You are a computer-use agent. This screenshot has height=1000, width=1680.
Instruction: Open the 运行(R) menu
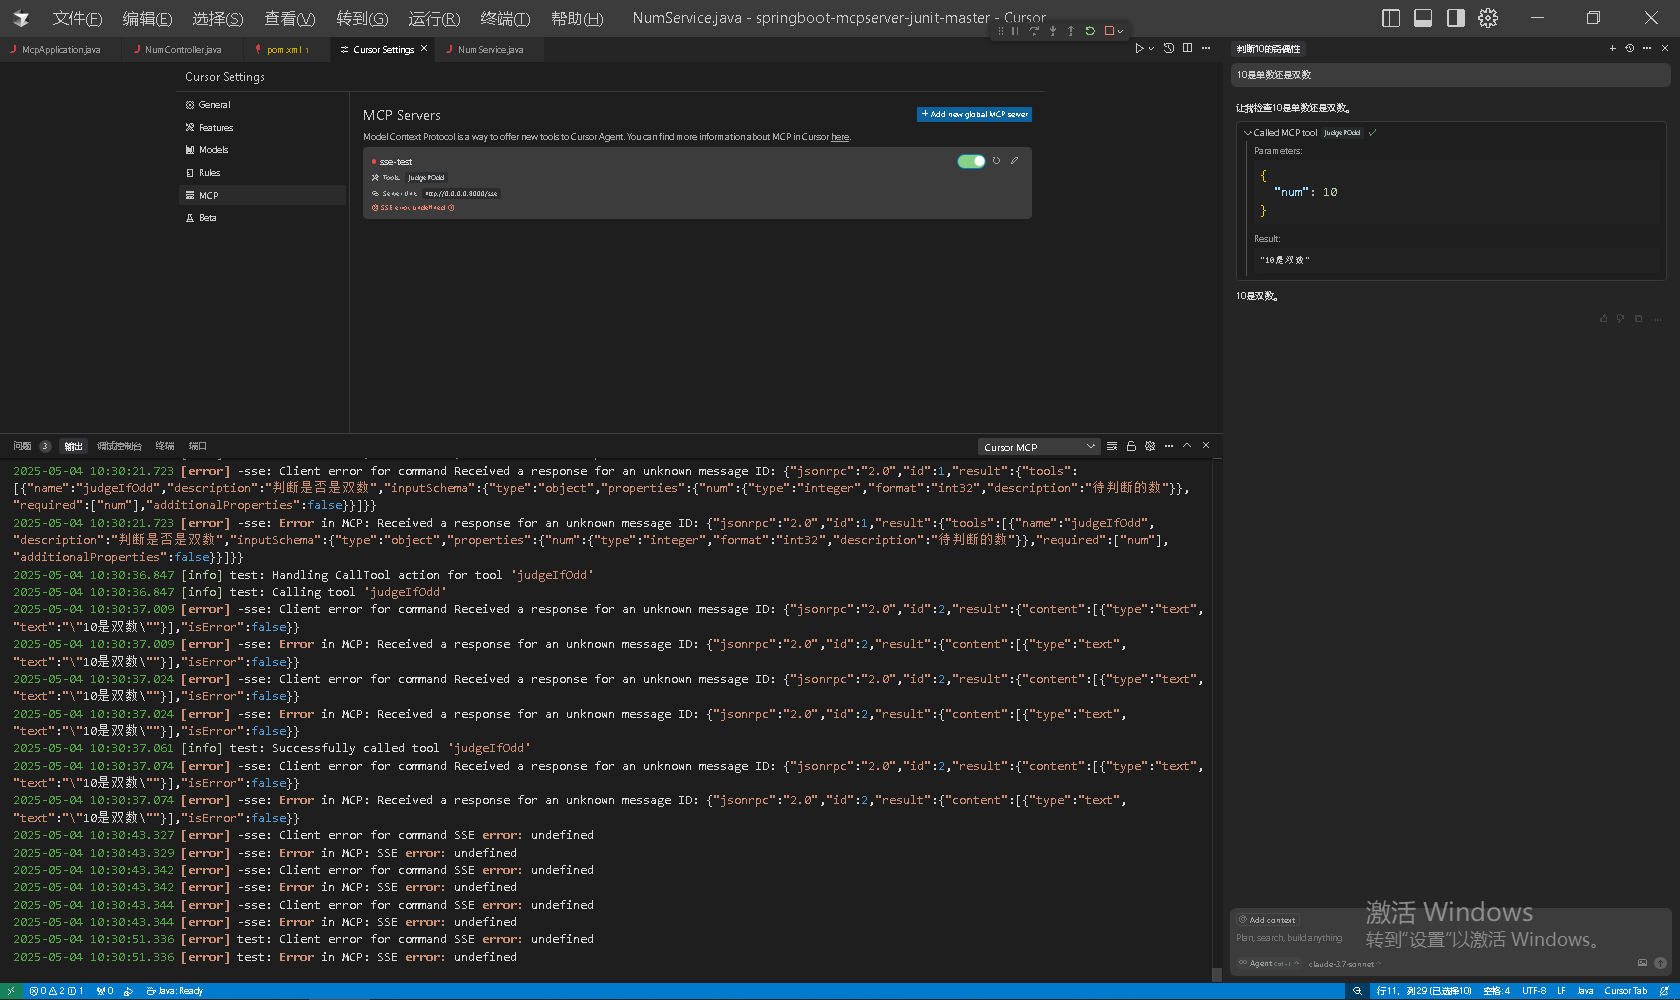point(434,18)
